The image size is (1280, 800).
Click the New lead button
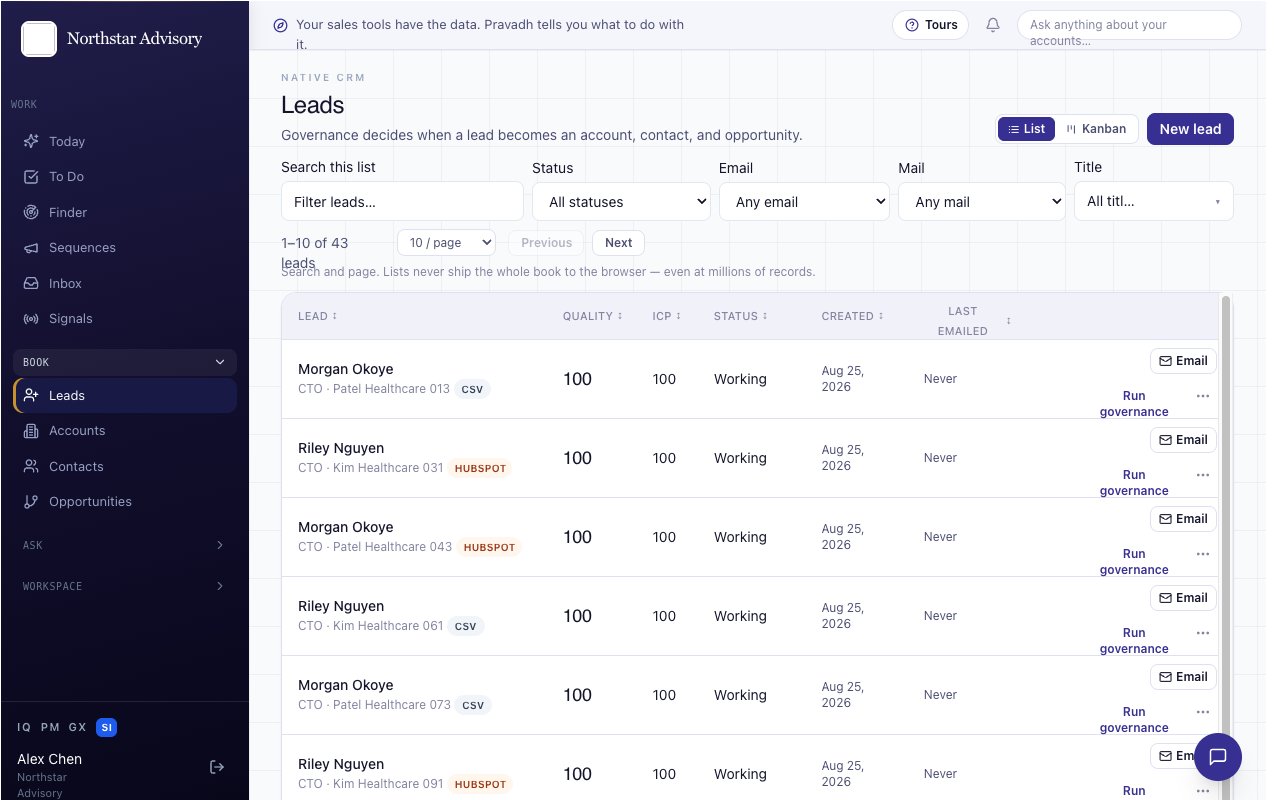coord(1190,129)
